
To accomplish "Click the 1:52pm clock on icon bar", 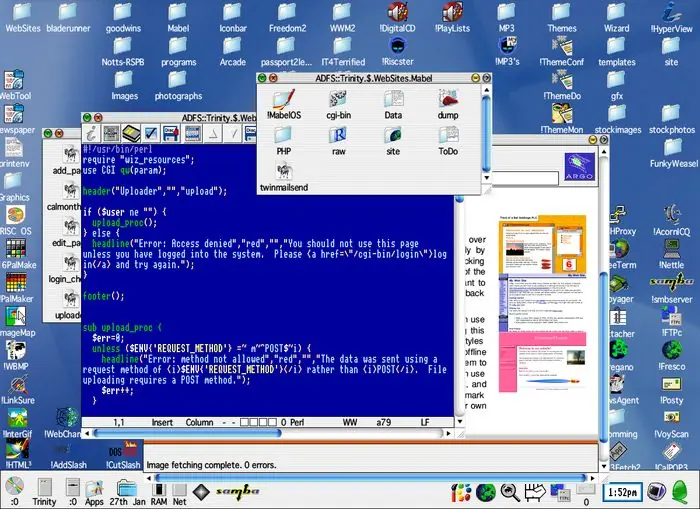I will pyautogui.click(x=622, y=492).
